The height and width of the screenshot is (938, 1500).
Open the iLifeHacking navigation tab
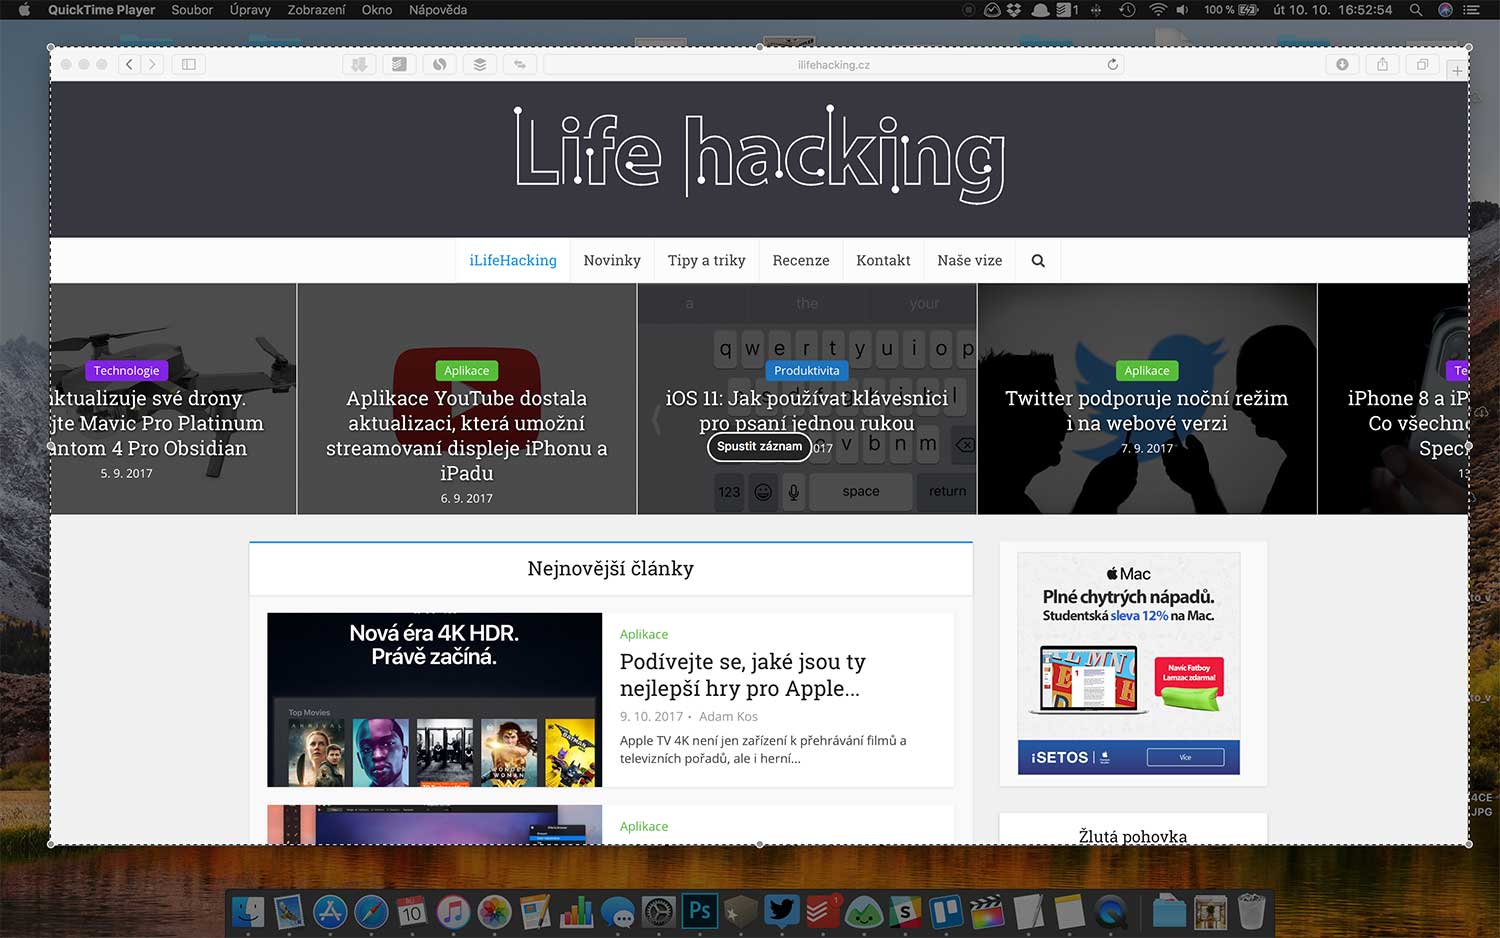(x=513, y=261)
